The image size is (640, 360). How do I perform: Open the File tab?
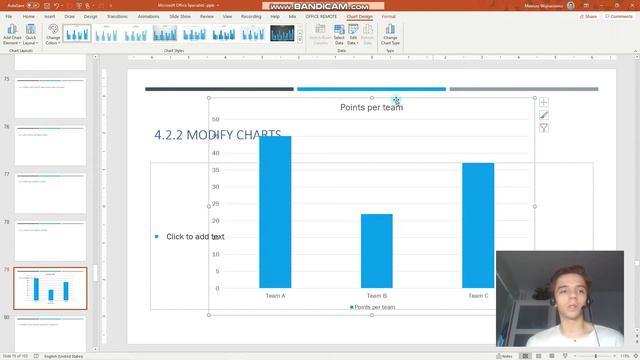point(9,16)
